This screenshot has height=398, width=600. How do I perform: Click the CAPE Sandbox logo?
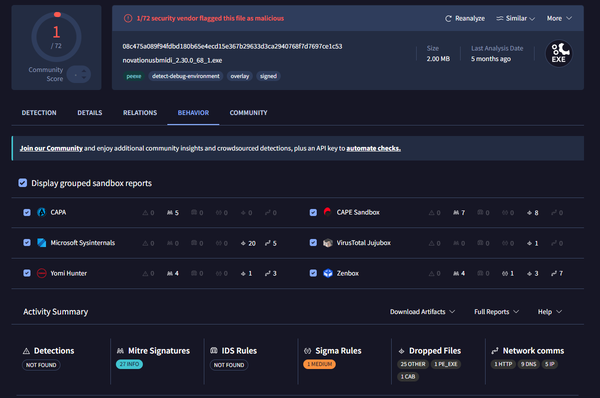point(327,212)
